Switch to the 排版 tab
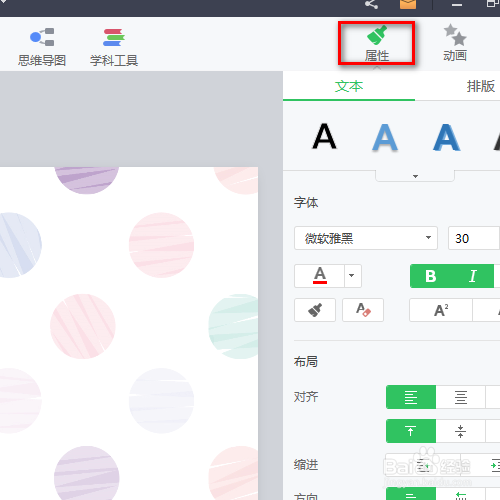The height and width of the screenshot is (500, 500). click(480, 86)
